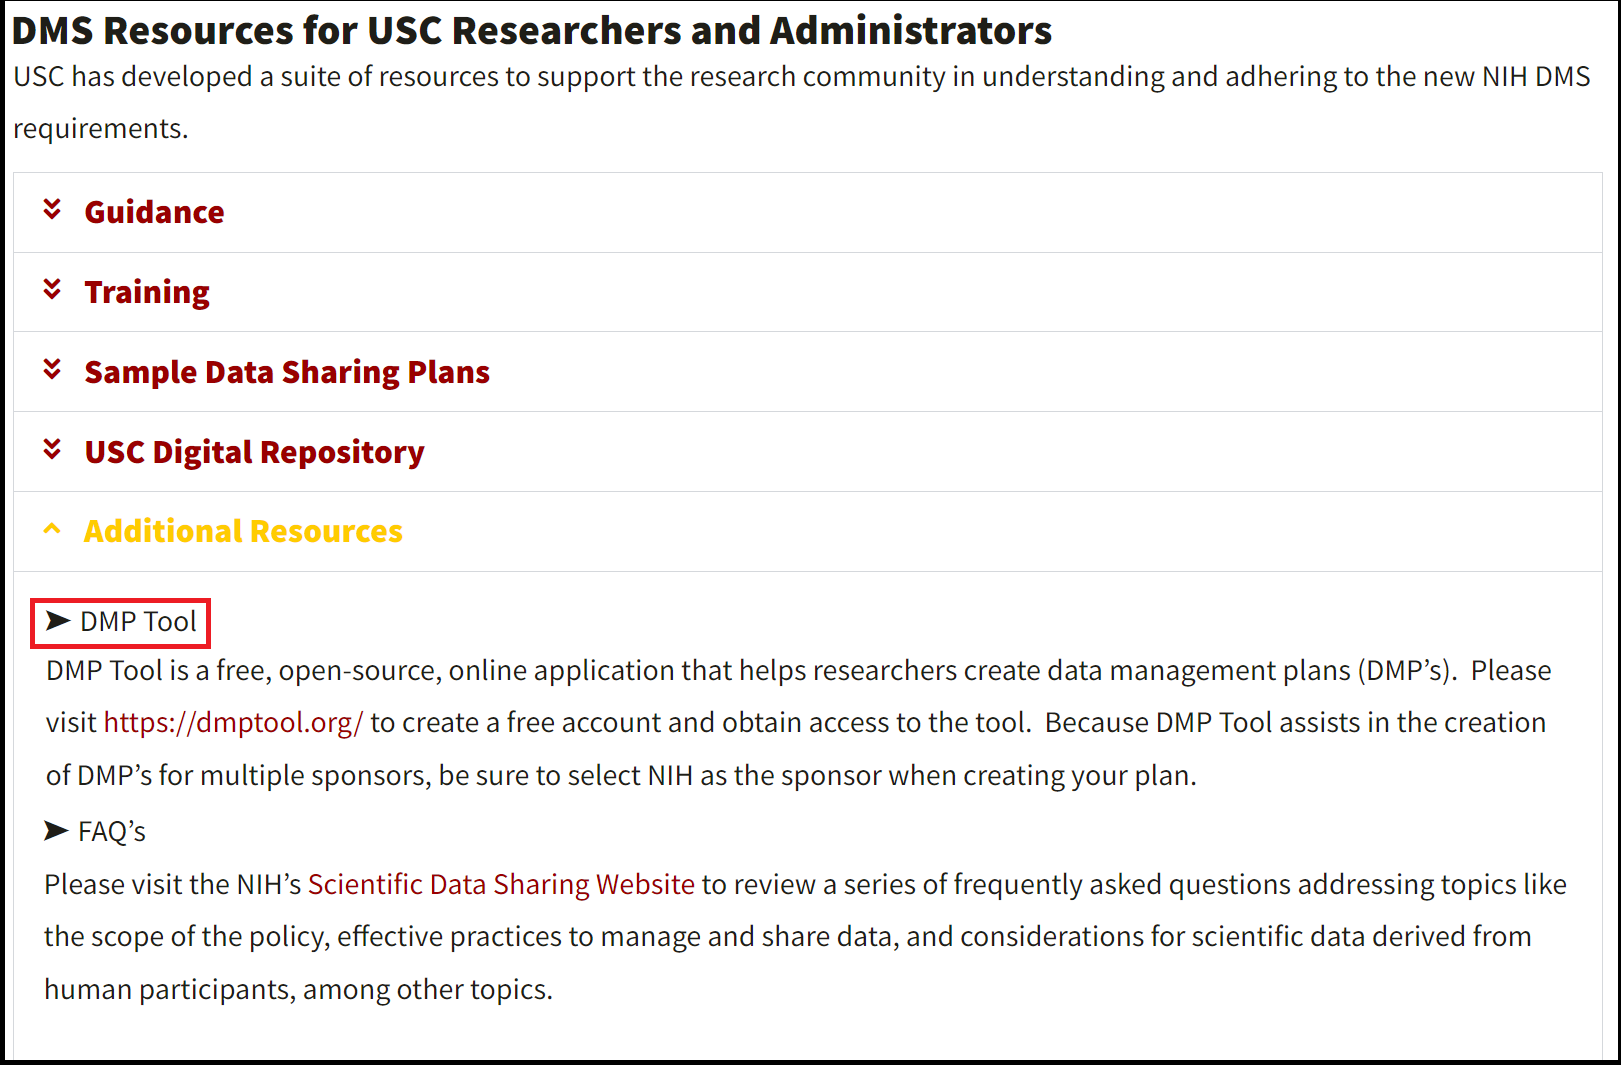Image resolution: width=1621 pixels, height=1065 pixels.
Task: Expand the Training accordion section
Action: point(147,292)
